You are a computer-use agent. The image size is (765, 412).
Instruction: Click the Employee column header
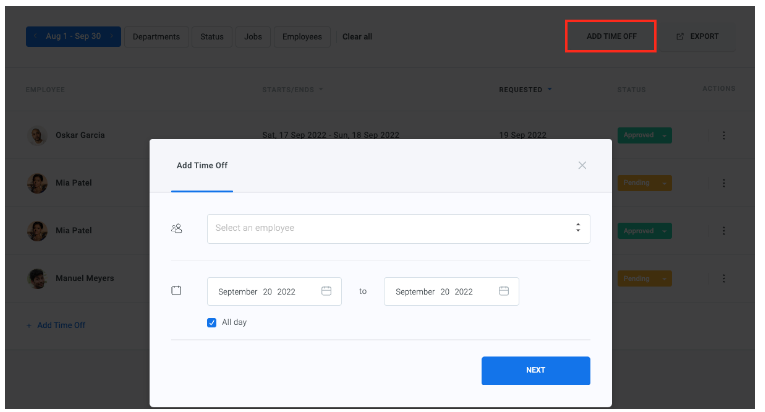[45, 90]
